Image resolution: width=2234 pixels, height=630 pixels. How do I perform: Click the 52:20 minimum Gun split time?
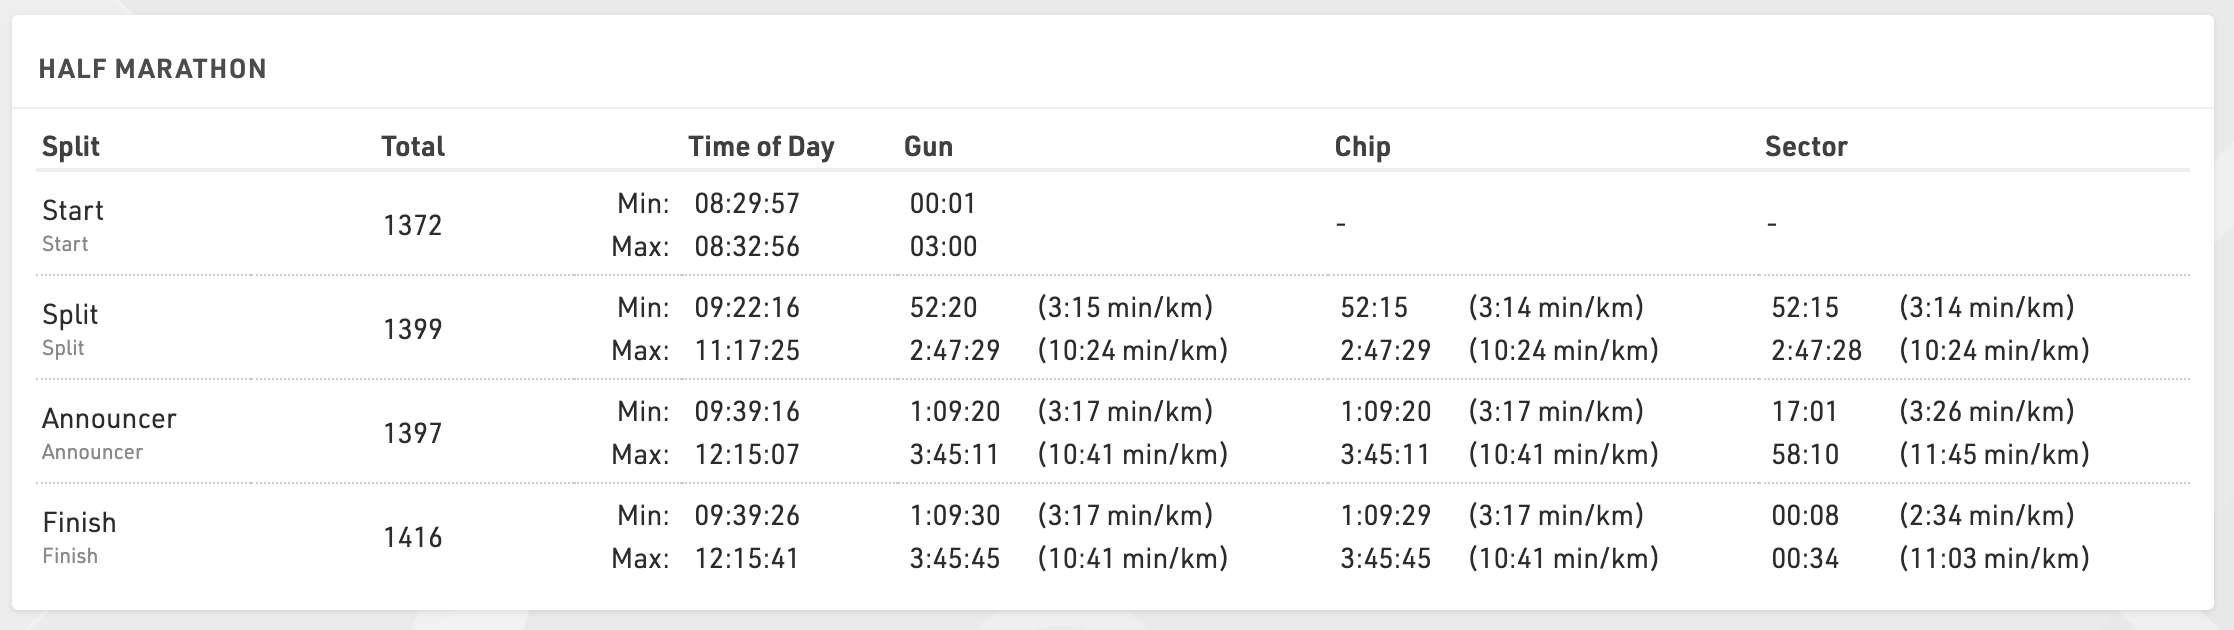(x=943, y=308)
